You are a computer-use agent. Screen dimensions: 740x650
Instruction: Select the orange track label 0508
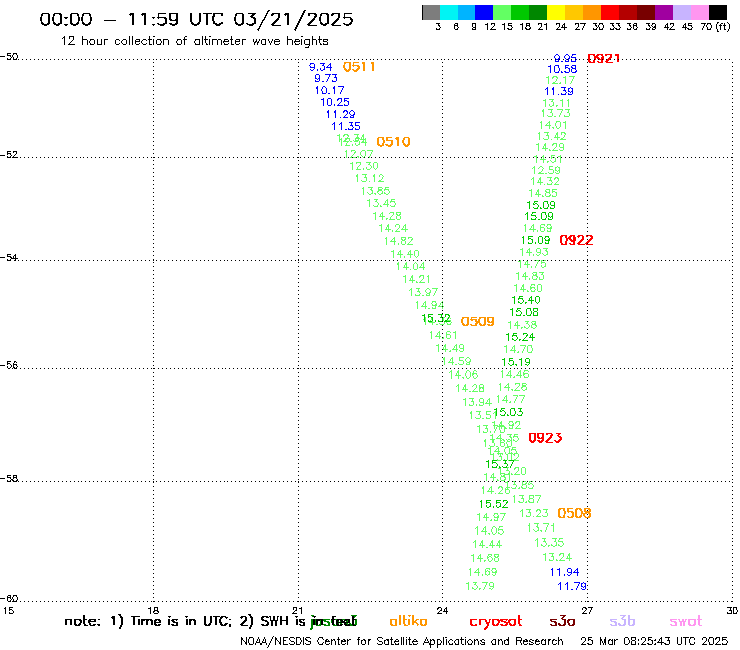click(574, 513)
